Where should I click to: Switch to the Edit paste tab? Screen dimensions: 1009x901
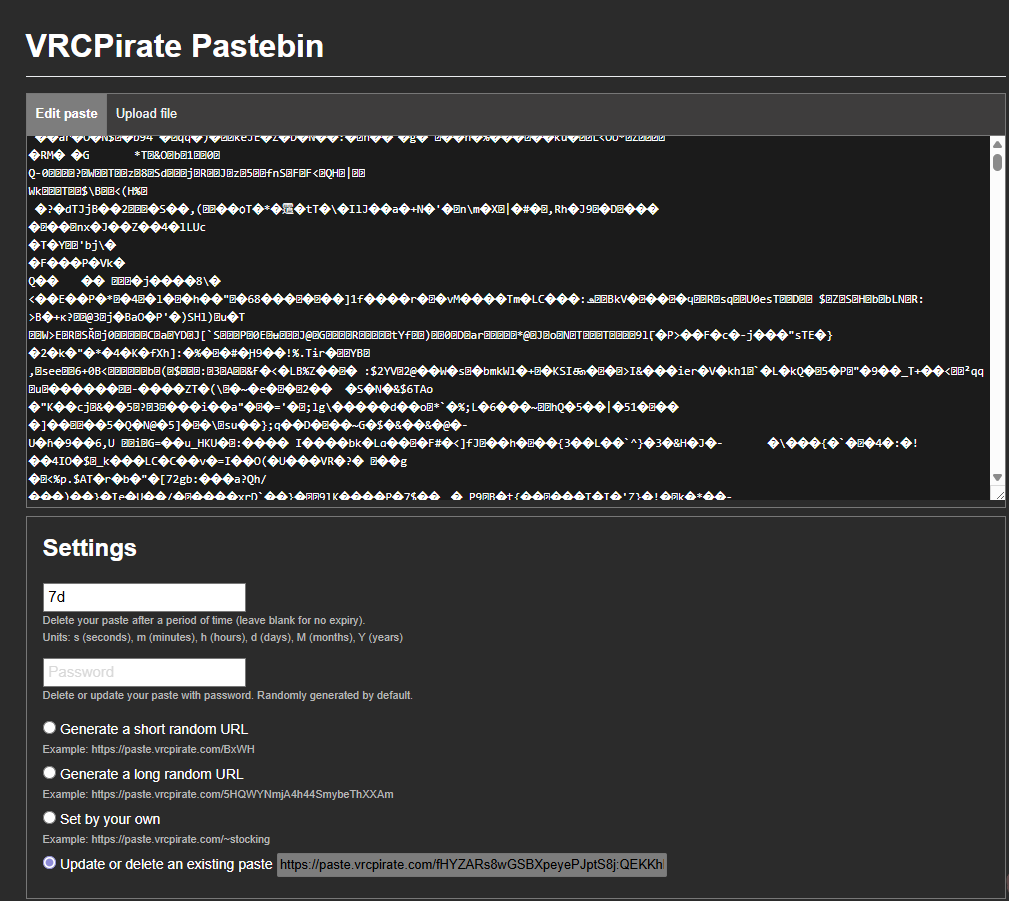tap(66, 114)
